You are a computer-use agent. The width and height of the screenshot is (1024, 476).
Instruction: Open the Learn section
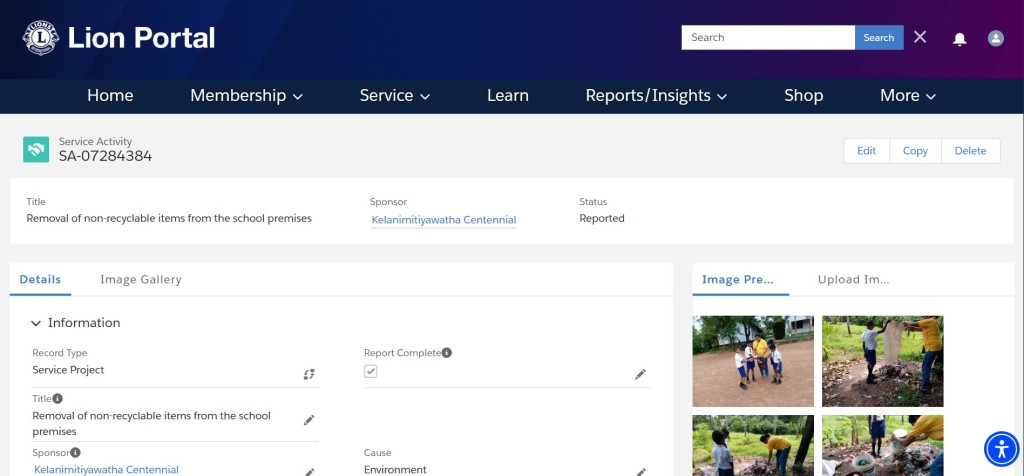tap(507, 95)
